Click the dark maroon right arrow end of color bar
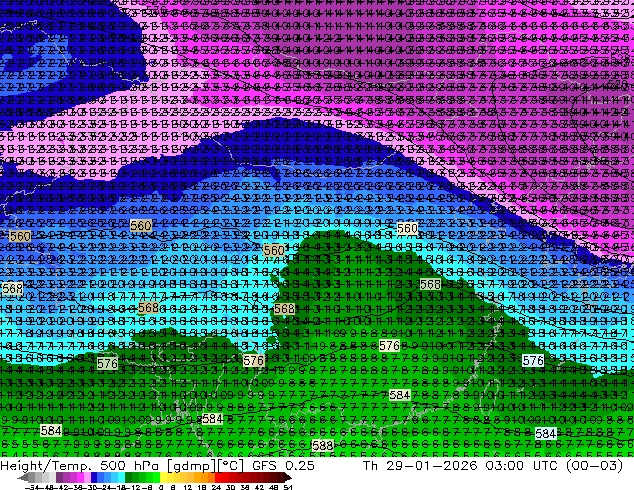Image resolution: width=634 pixels, height=490 pixels. pyautogui.click(x=287, y=478)
